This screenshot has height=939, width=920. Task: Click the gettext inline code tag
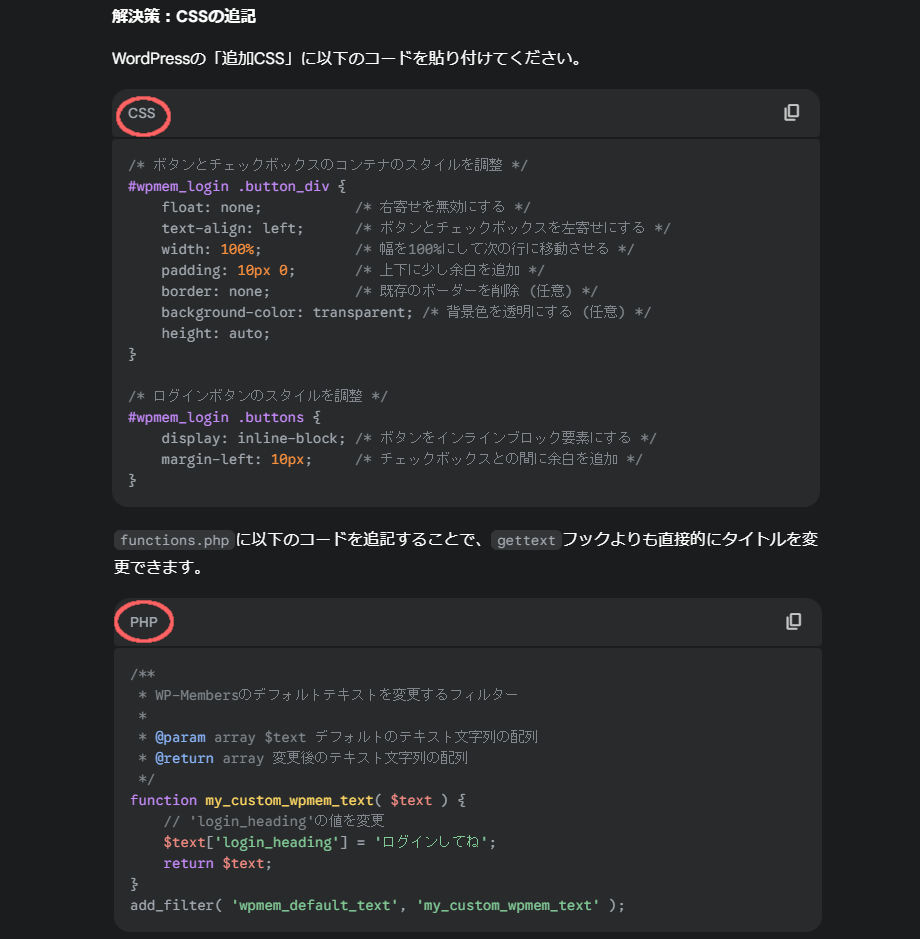[526, 541]
